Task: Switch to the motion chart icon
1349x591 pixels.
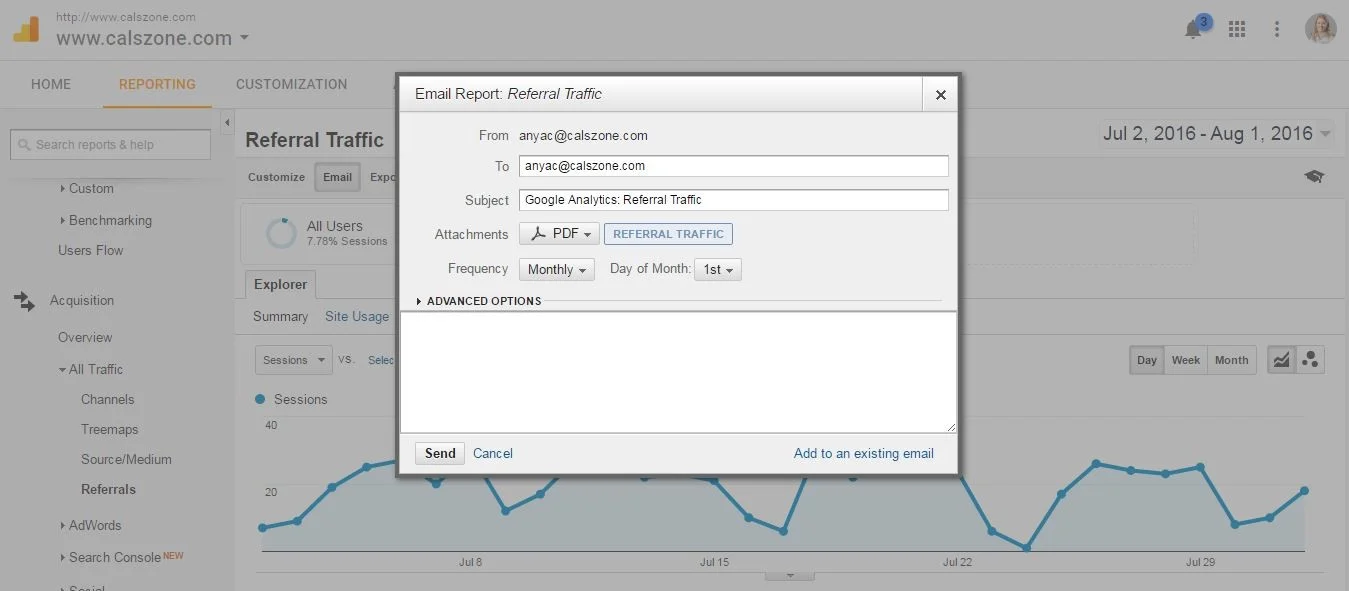Action: (1310, 360)
